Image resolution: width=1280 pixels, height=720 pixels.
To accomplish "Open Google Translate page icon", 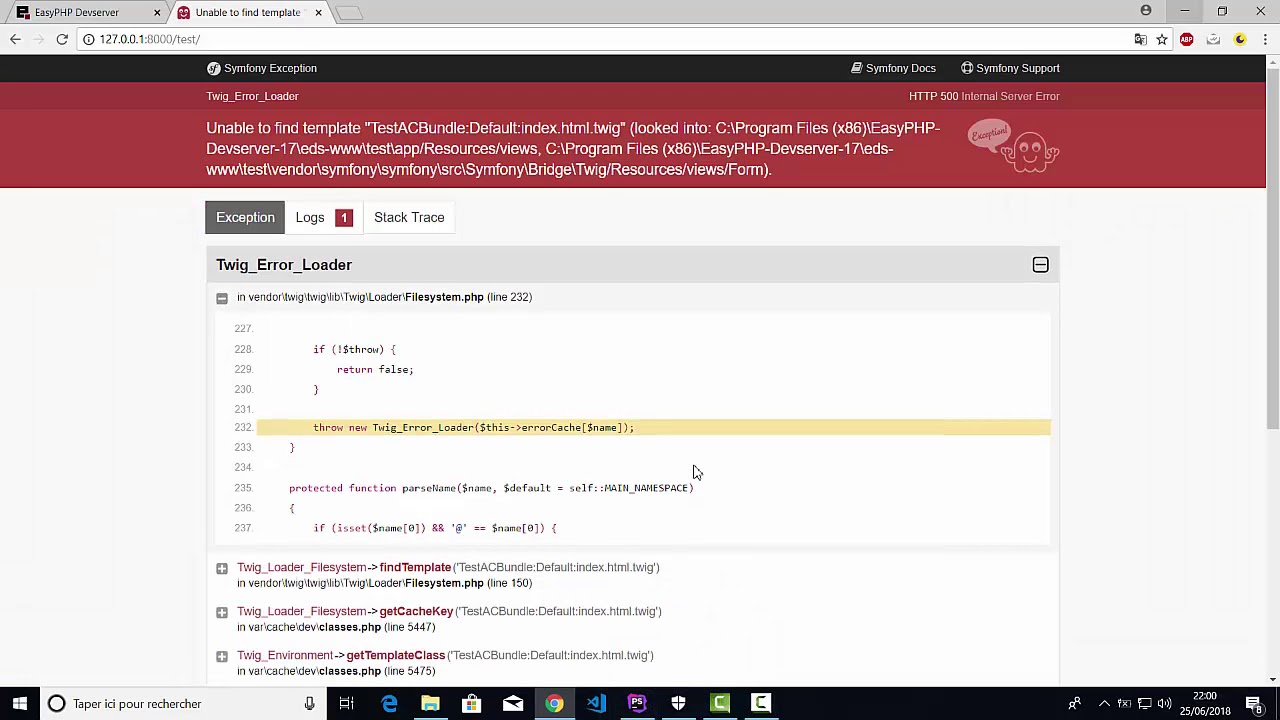I will pos(1140,39).
